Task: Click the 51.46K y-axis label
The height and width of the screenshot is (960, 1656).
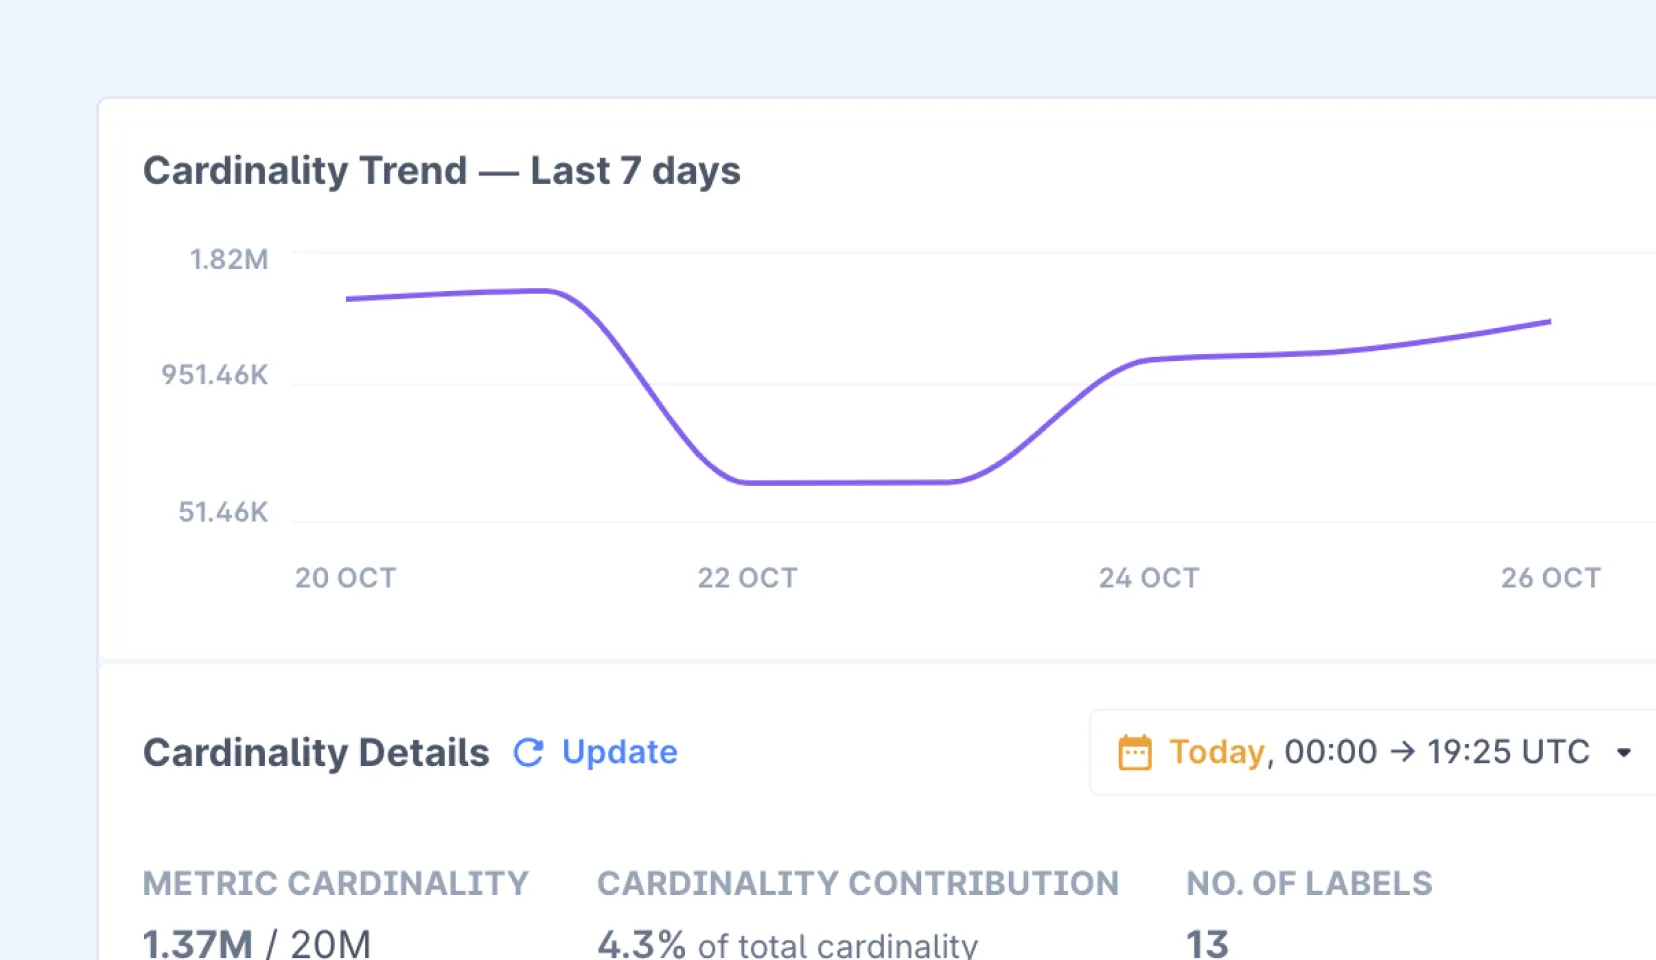Action: point(223,512)
